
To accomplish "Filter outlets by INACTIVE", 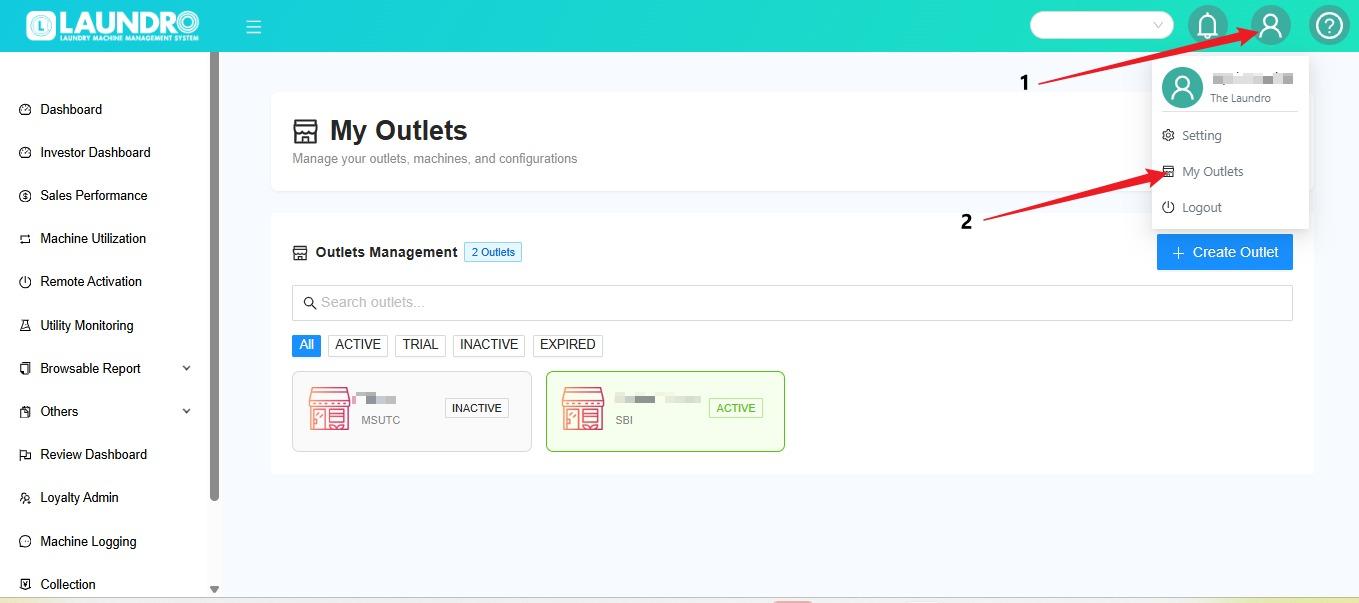I will pos(489,345).
